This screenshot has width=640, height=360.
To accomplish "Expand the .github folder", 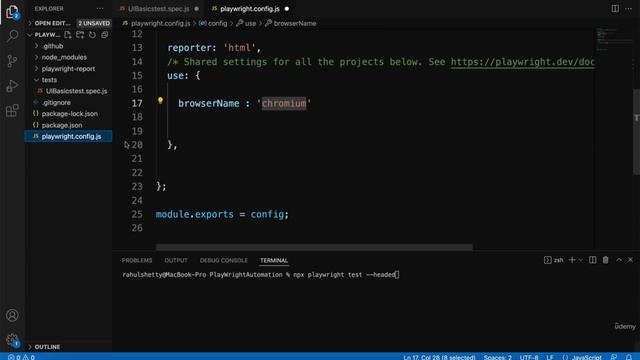I will (x=52, y=46).
